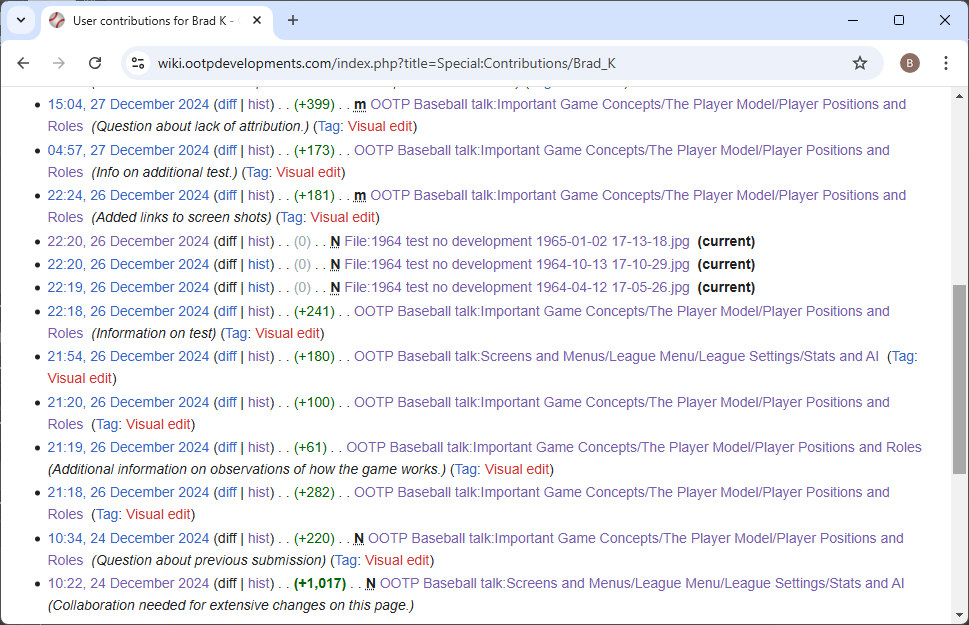Open Player Positions talk page from 10:34 entry
Image resolution: width=969 pixels, height=625 pixels.
[636, 538]
